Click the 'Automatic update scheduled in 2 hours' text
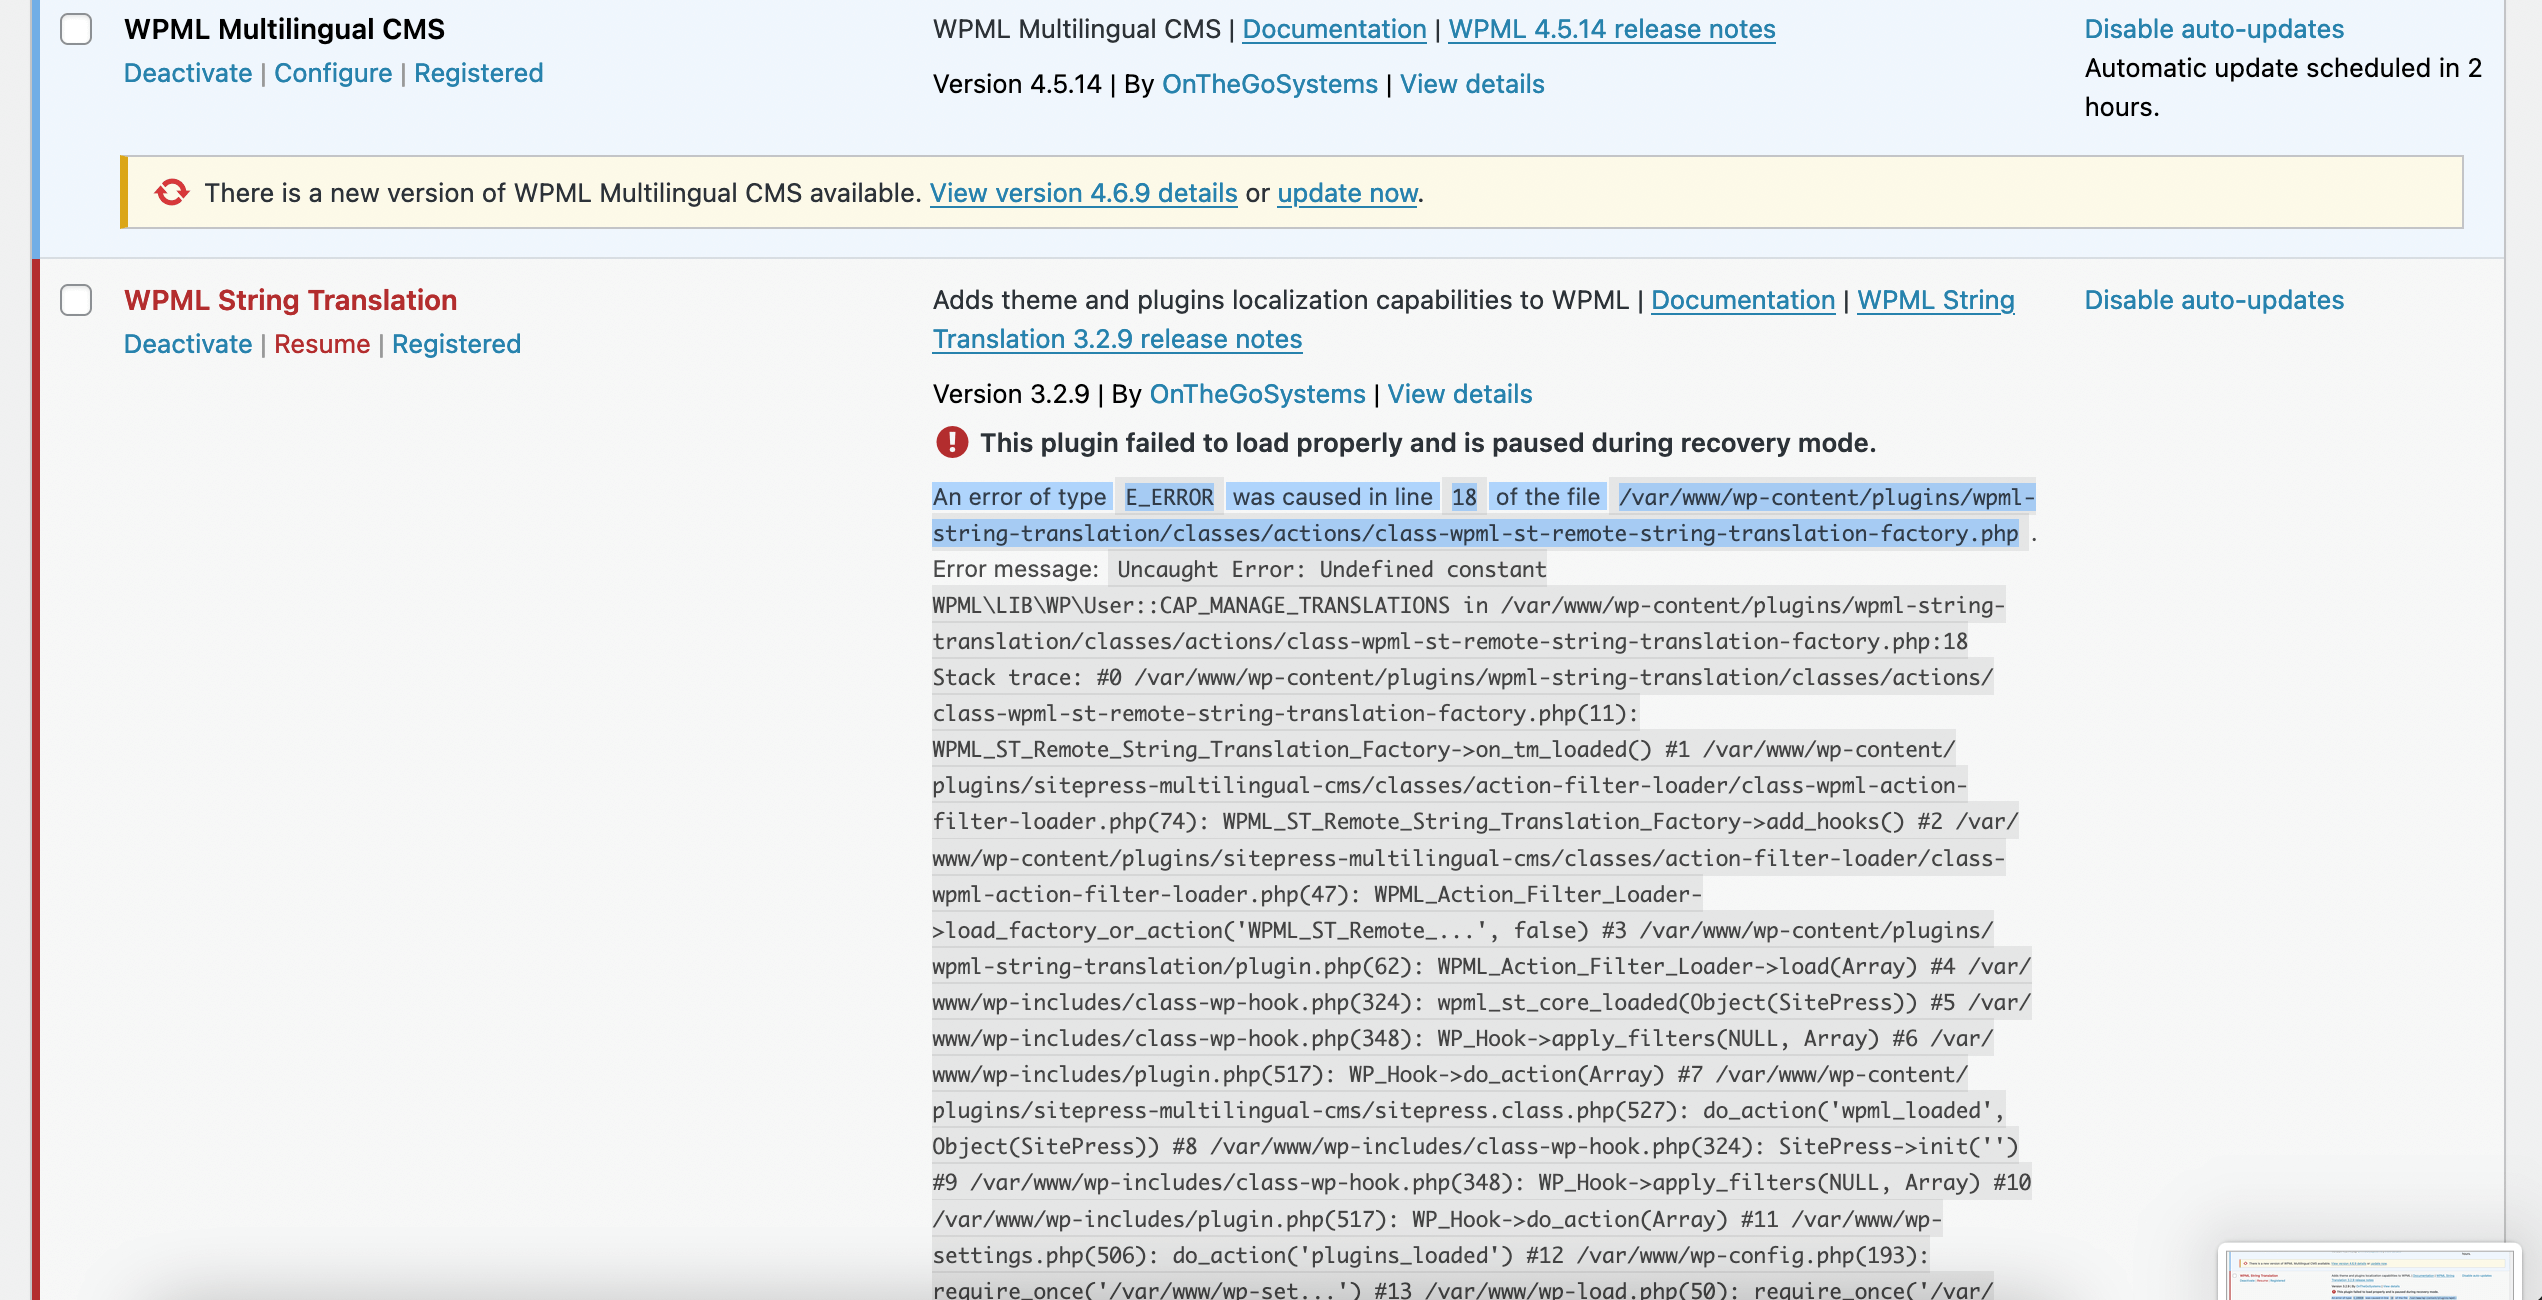This screenshot has width=2542, height=1300. [x=2283, y=87]
